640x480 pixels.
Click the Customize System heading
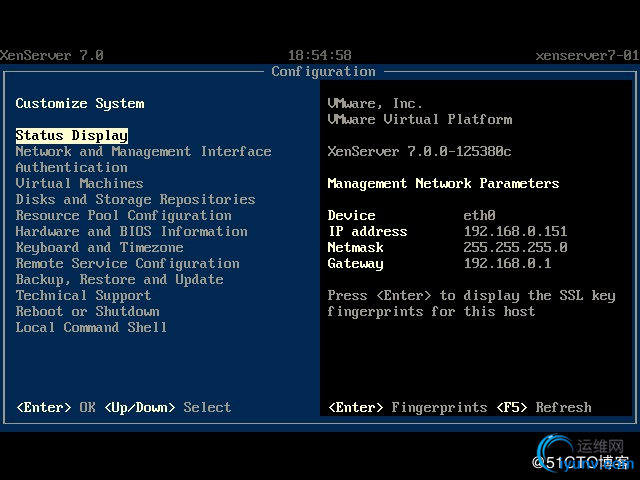[x=80, y=104]
